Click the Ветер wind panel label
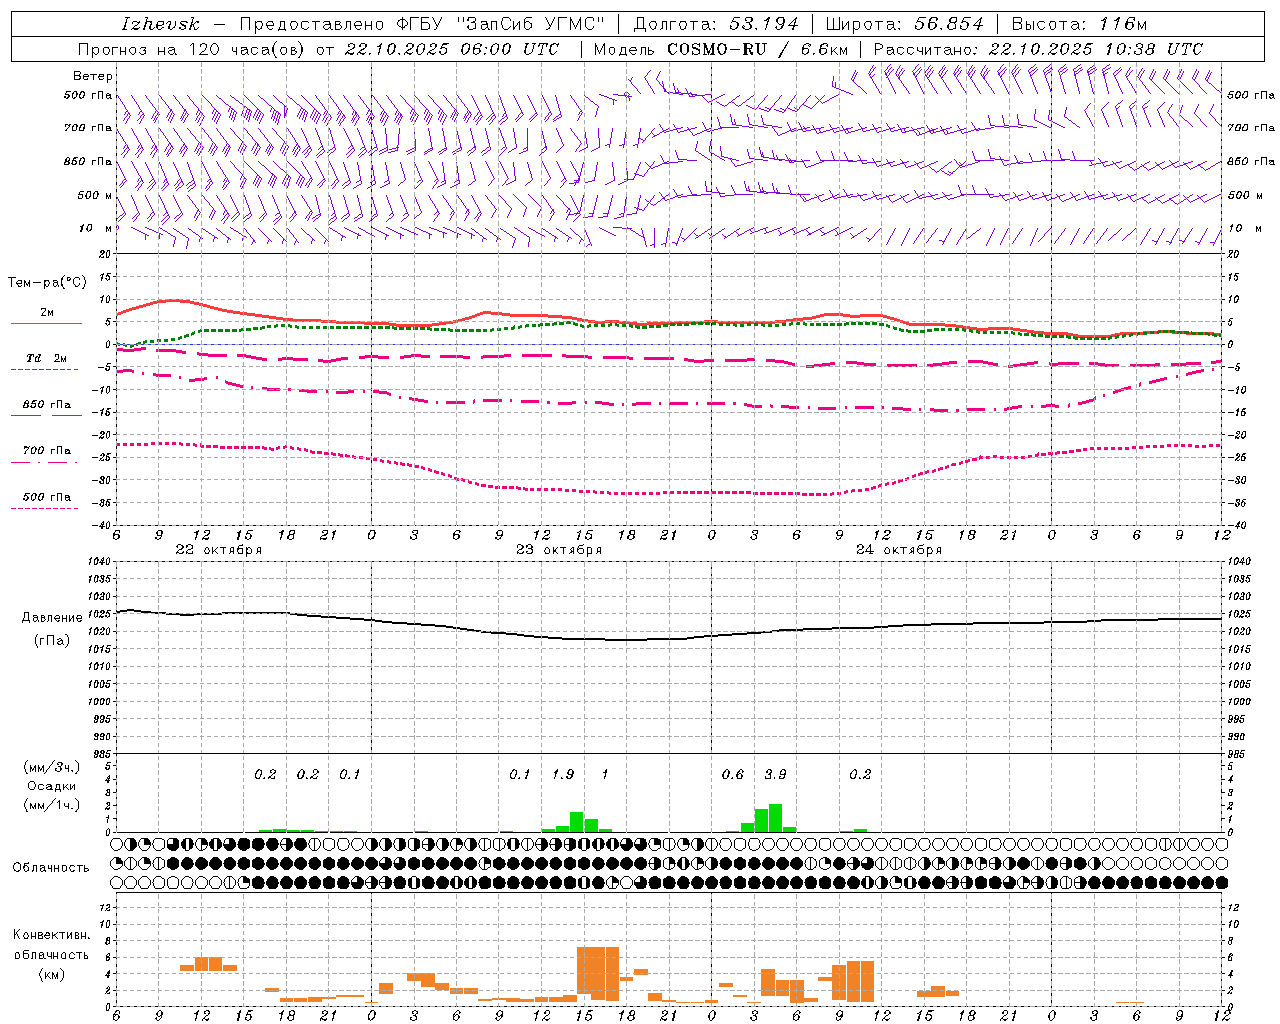1280x1024 pixels. click(x=93, y=76)
